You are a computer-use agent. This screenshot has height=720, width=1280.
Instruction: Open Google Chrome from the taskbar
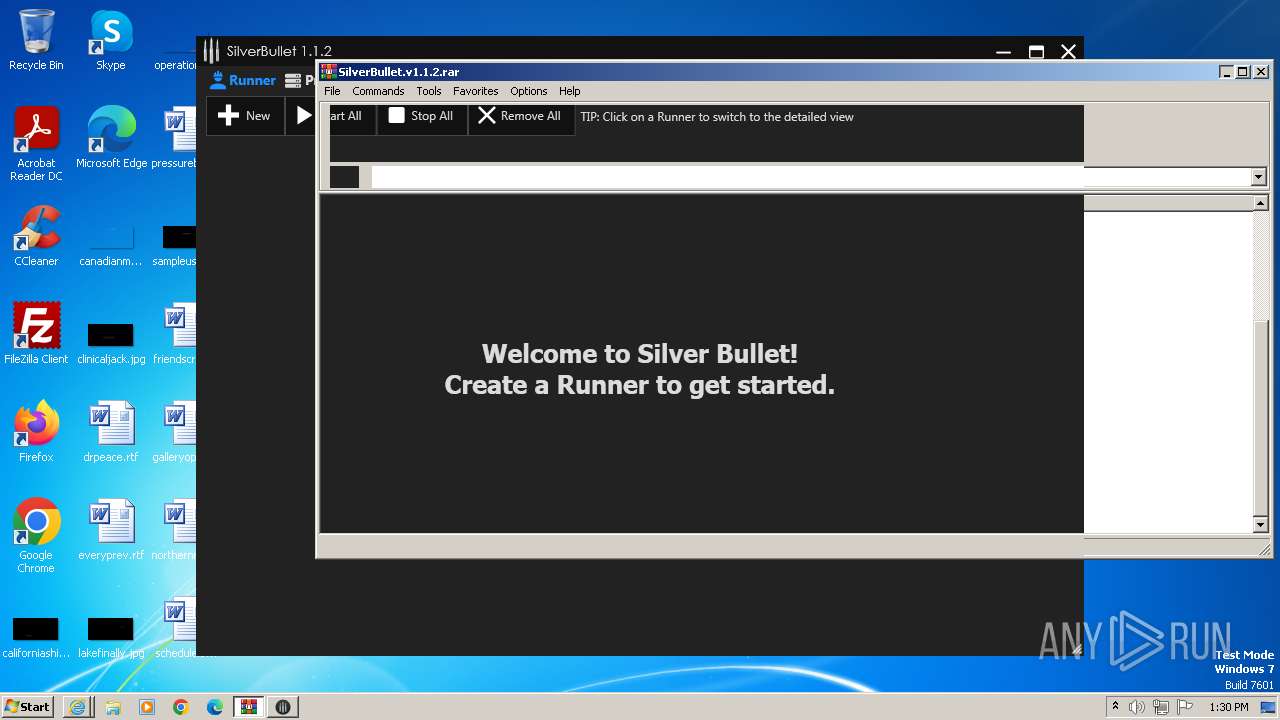[181, 707]
